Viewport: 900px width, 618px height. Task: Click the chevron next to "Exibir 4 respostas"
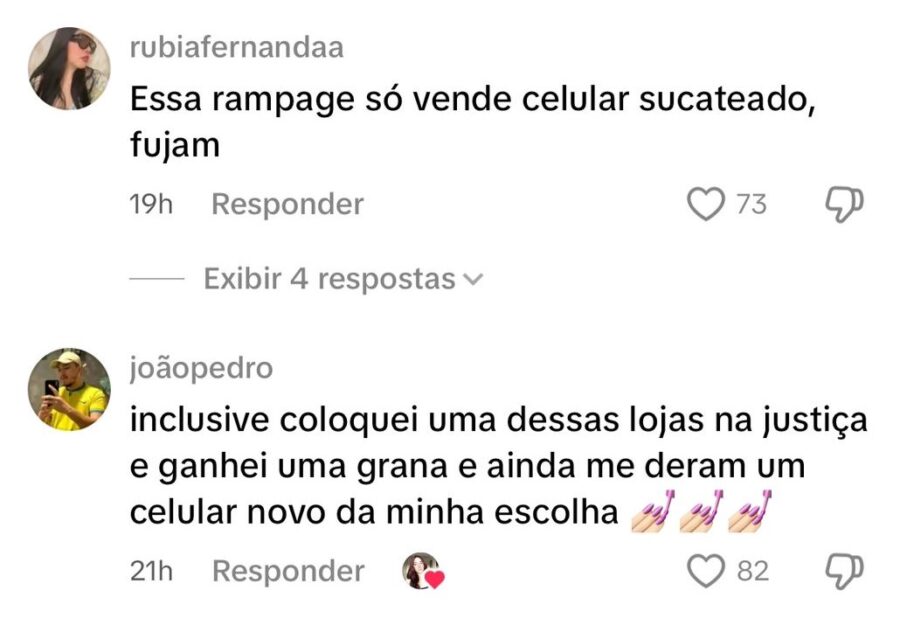click(472, 280)
